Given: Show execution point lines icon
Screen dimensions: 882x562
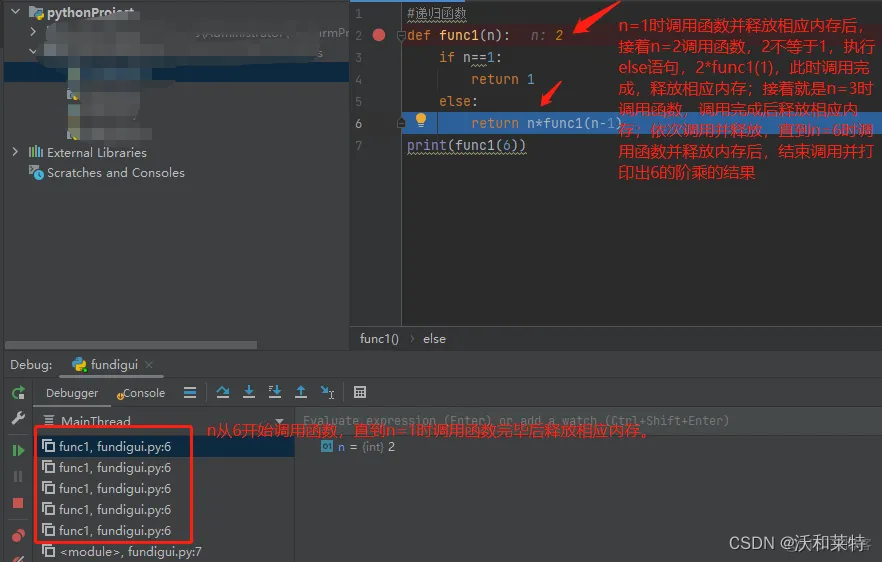Looking at the screenshot, I should (x=190, y=392).
